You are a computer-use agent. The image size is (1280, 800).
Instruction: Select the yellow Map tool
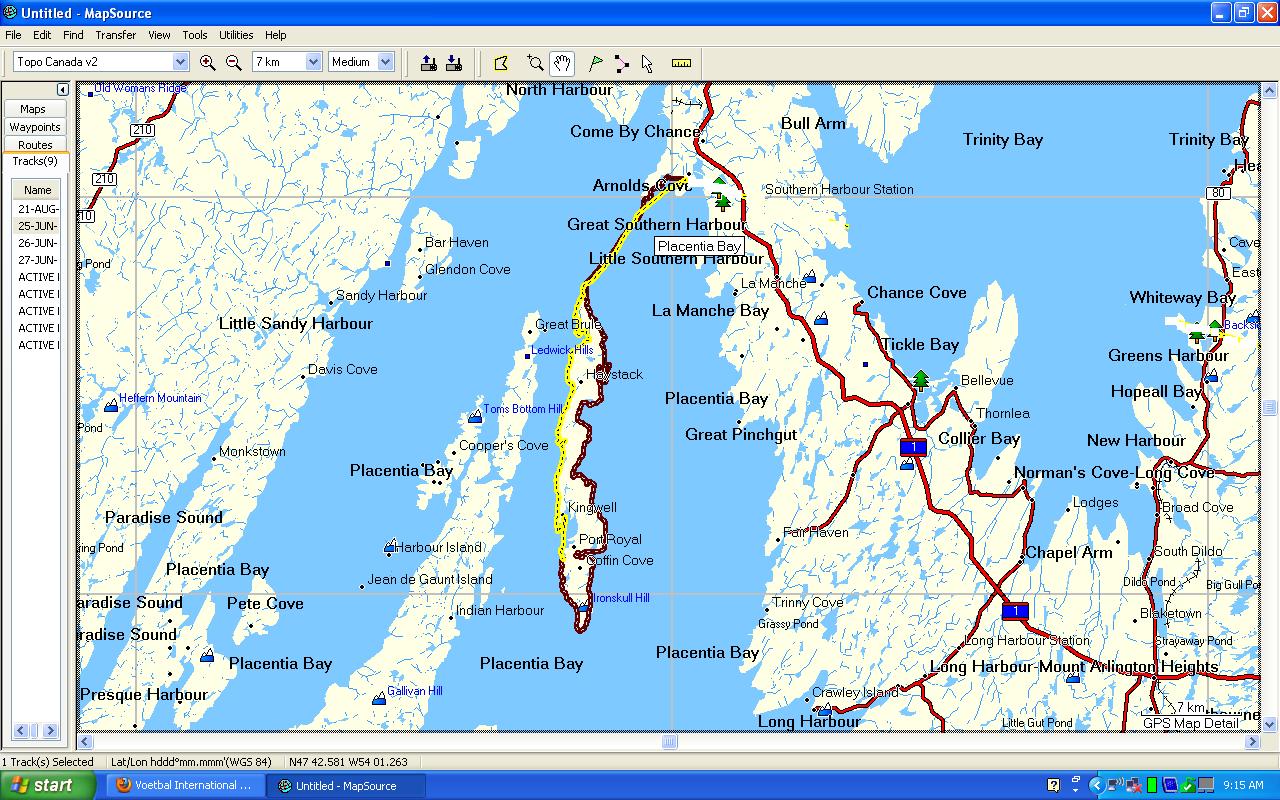point(501,62)
